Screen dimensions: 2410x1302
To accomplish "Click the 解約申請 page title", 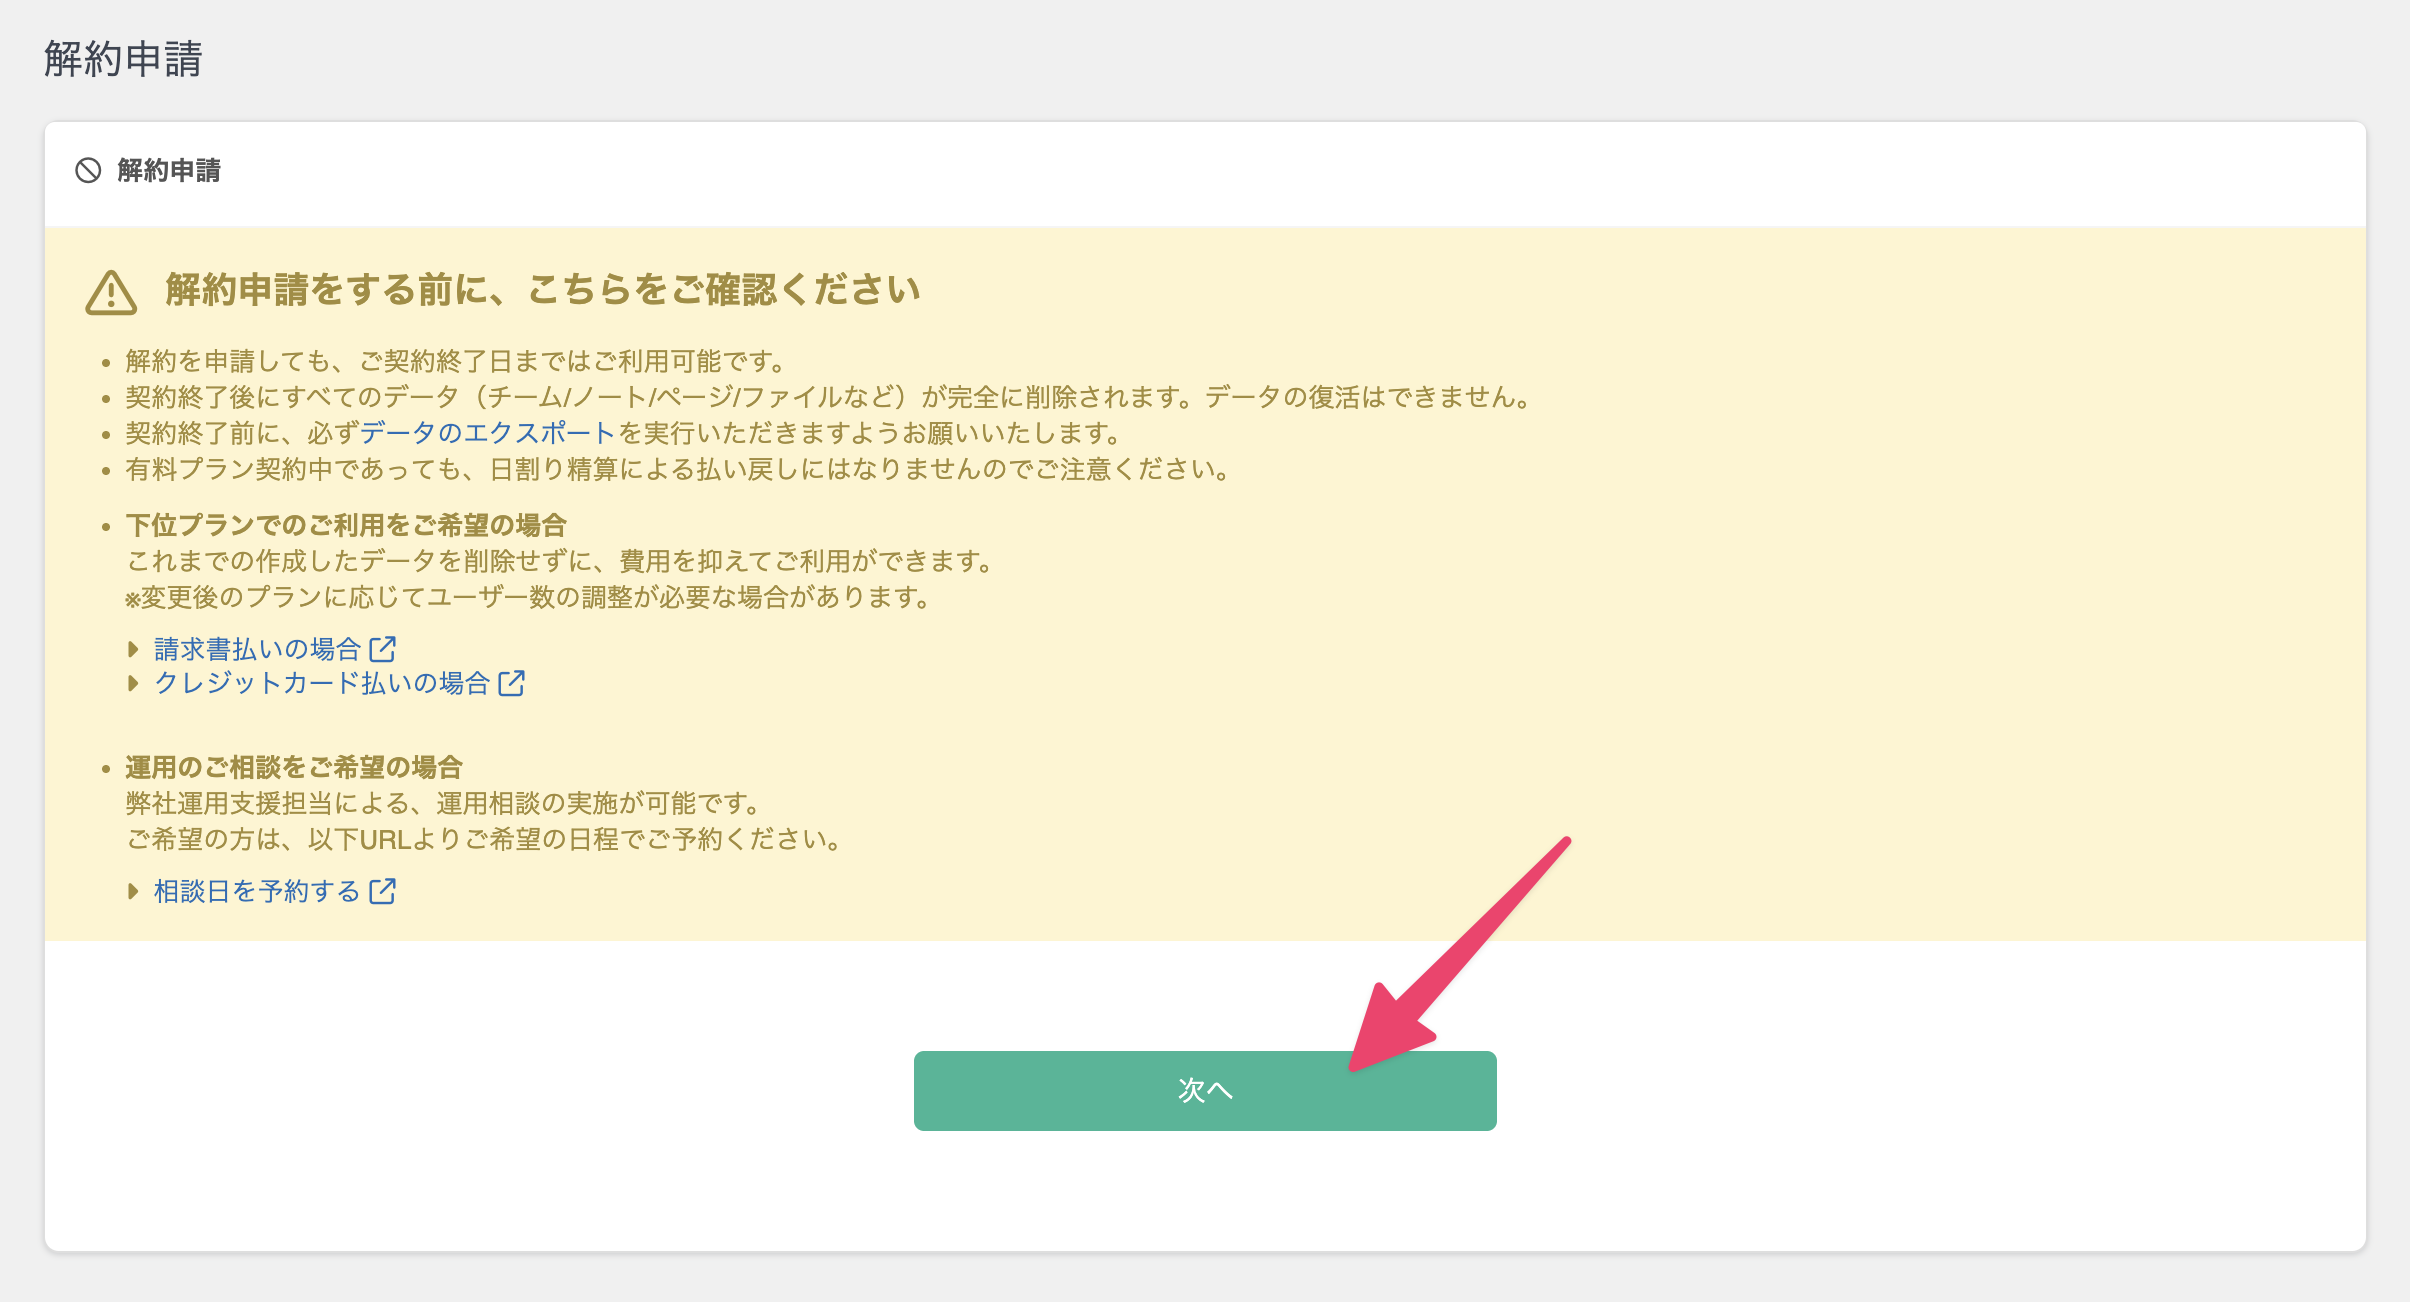I will 123,59.
